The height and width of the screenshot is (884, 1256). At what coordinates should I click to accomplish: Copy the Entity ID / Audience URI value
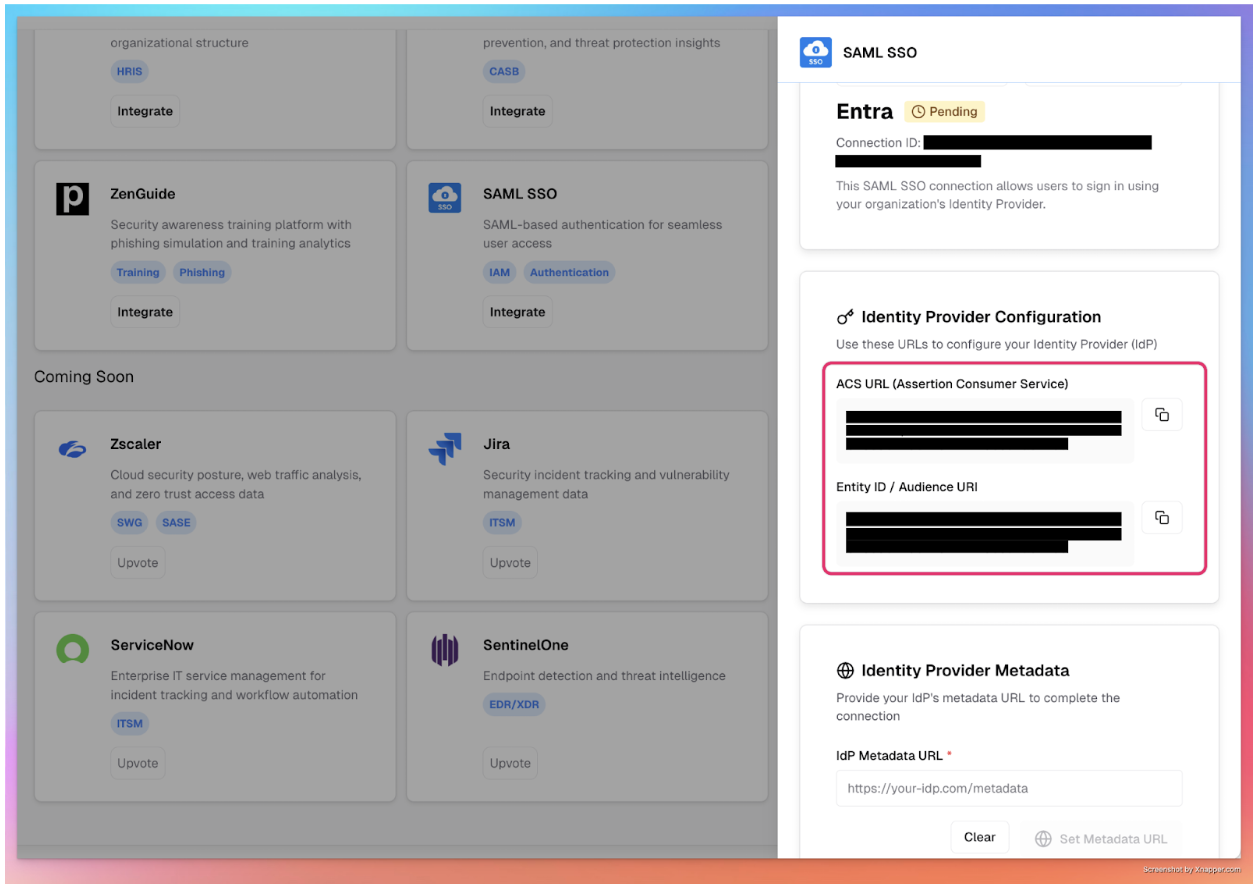[1162, 517]
